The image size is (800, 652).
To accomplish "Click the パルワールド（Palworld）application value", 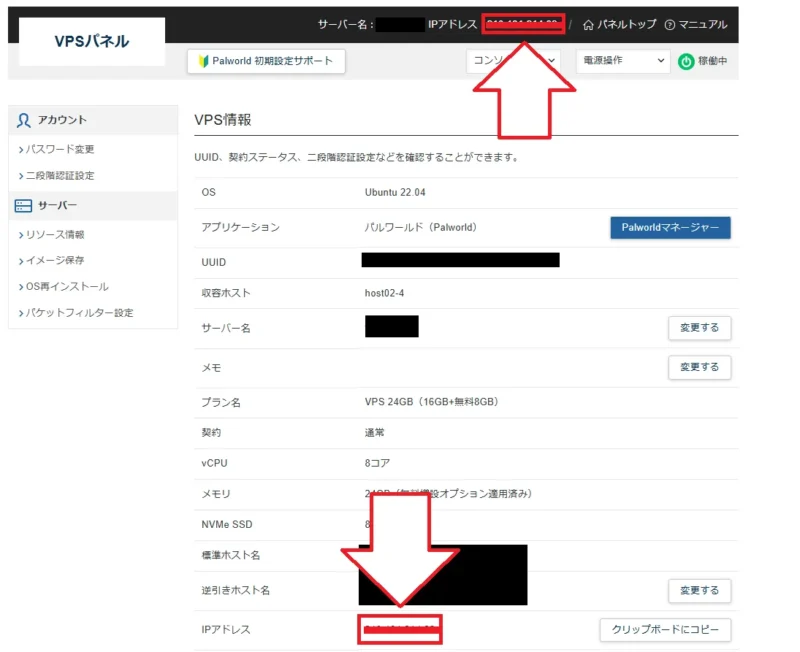I will [421, 228].
